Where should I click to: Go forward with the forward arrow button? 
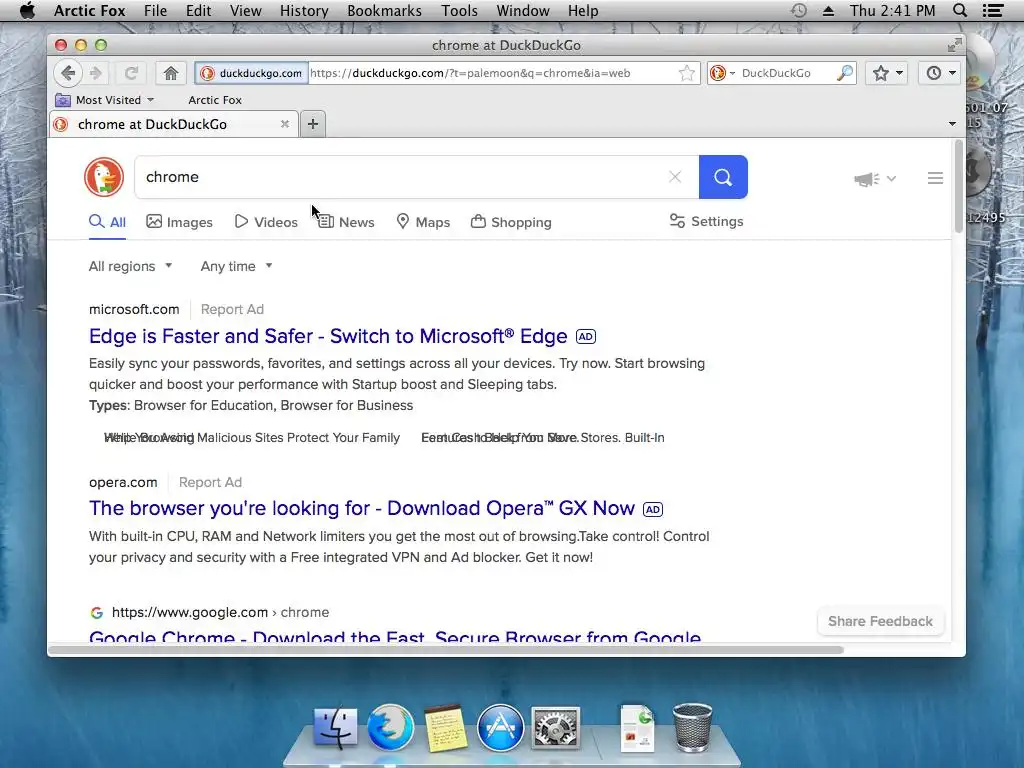tap(95, 73)
